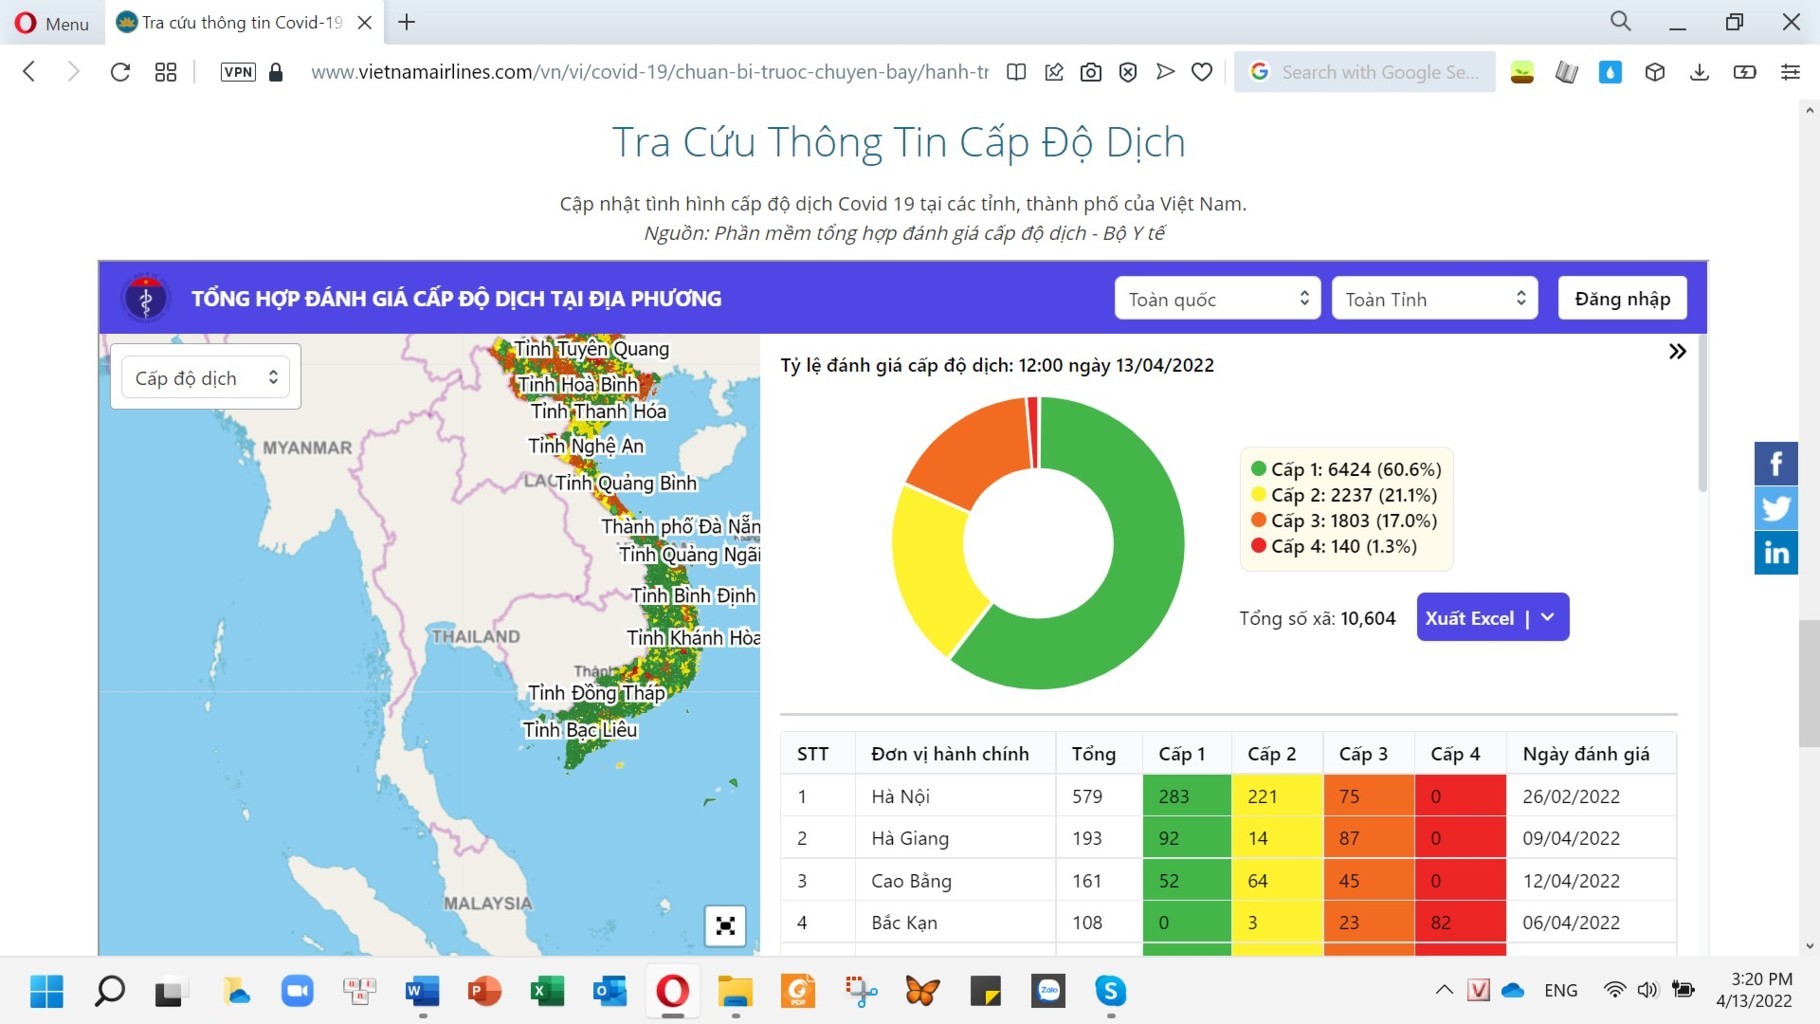Click the Facebook share icon

1775,464
